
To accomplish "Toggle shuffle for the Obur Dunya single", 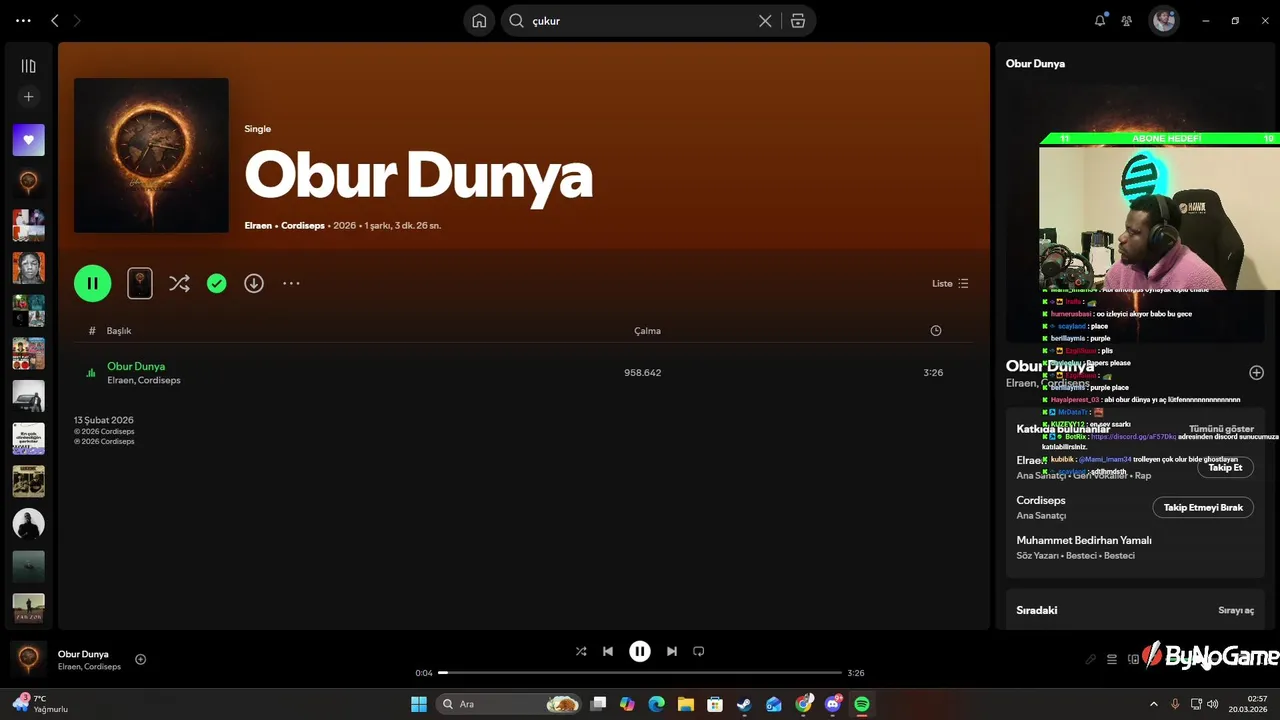I will (x=179, y=283).
